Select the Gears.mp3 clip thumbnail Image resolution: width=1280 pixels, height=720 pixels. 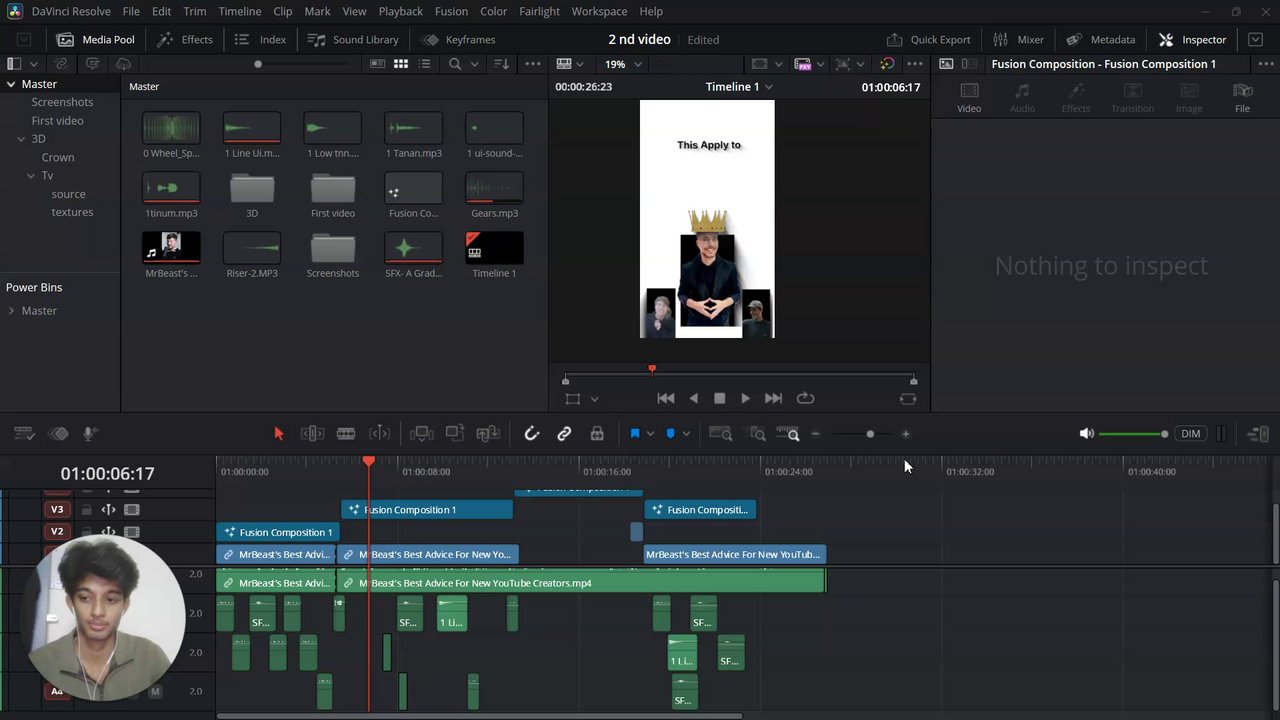494,188
